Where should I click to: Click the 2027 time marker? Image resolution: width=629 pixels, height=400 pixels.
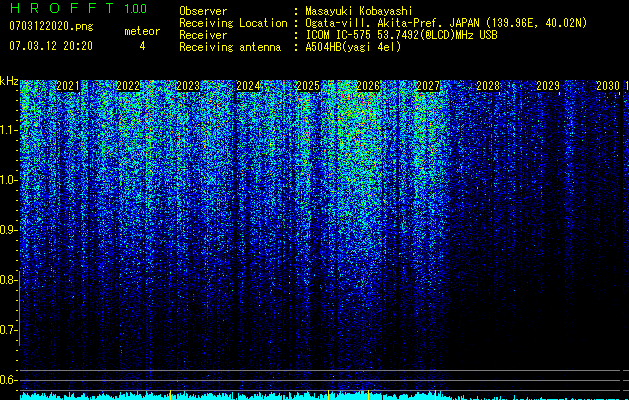coord(428,86)
